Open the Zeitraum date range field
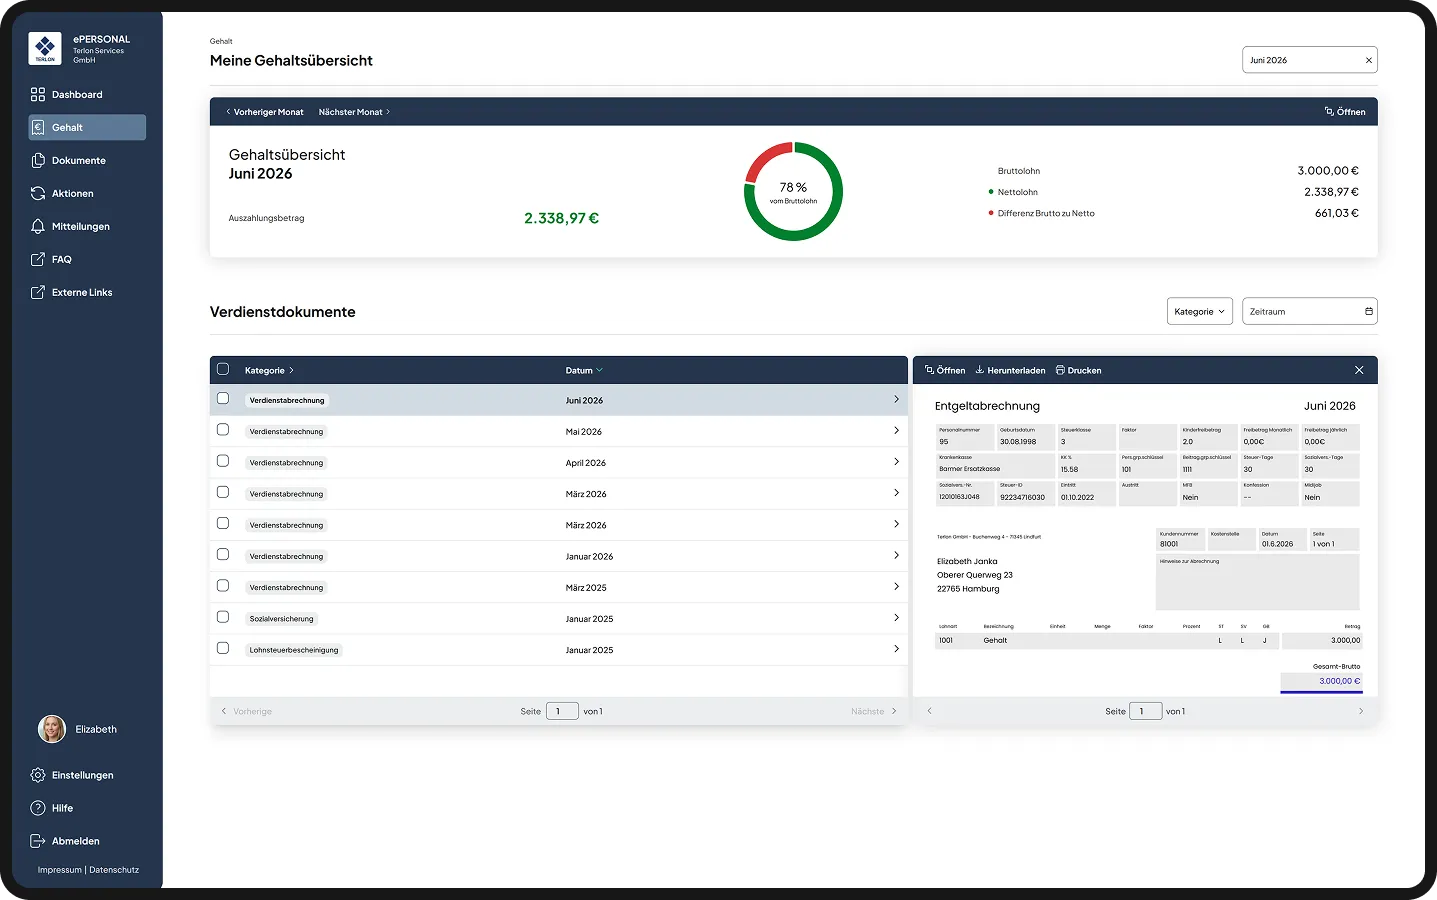The image size is (1437, 900). (1310, 311)
